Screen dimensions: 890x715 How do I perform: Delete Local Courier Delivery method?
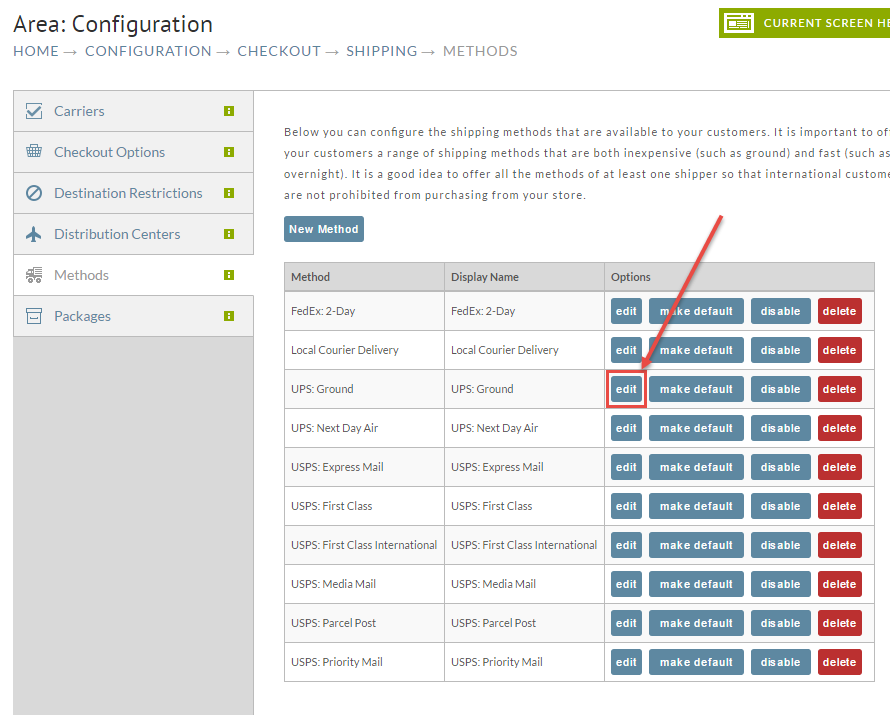pos(839,350)
